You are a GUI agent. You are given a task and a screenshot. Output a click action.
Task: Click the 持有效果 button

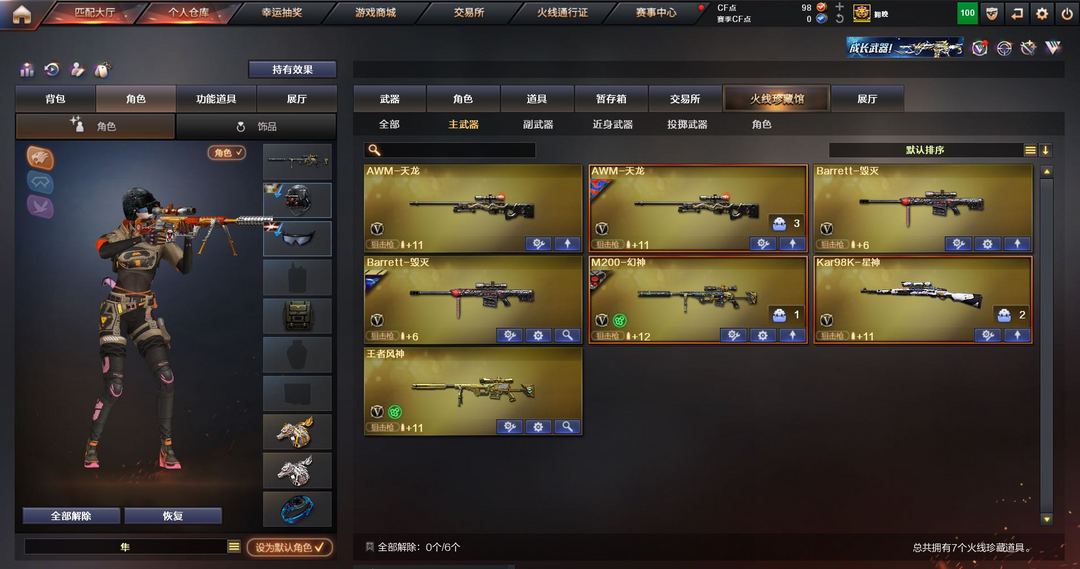(x=293, y=70)
